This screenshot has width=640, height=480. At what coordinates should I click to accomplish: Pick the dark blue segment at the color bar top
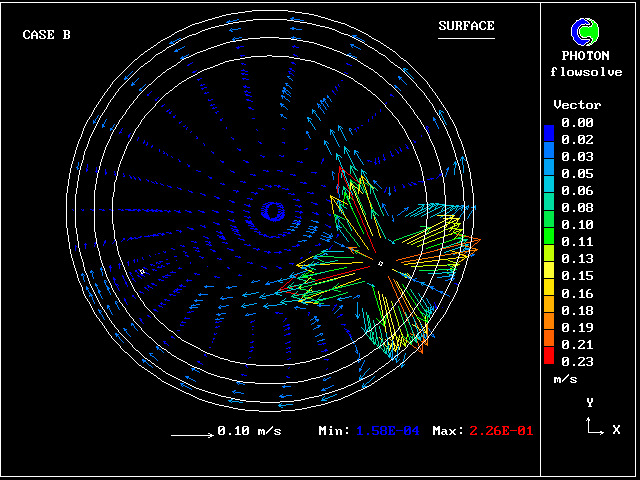[x=548, y=130]
